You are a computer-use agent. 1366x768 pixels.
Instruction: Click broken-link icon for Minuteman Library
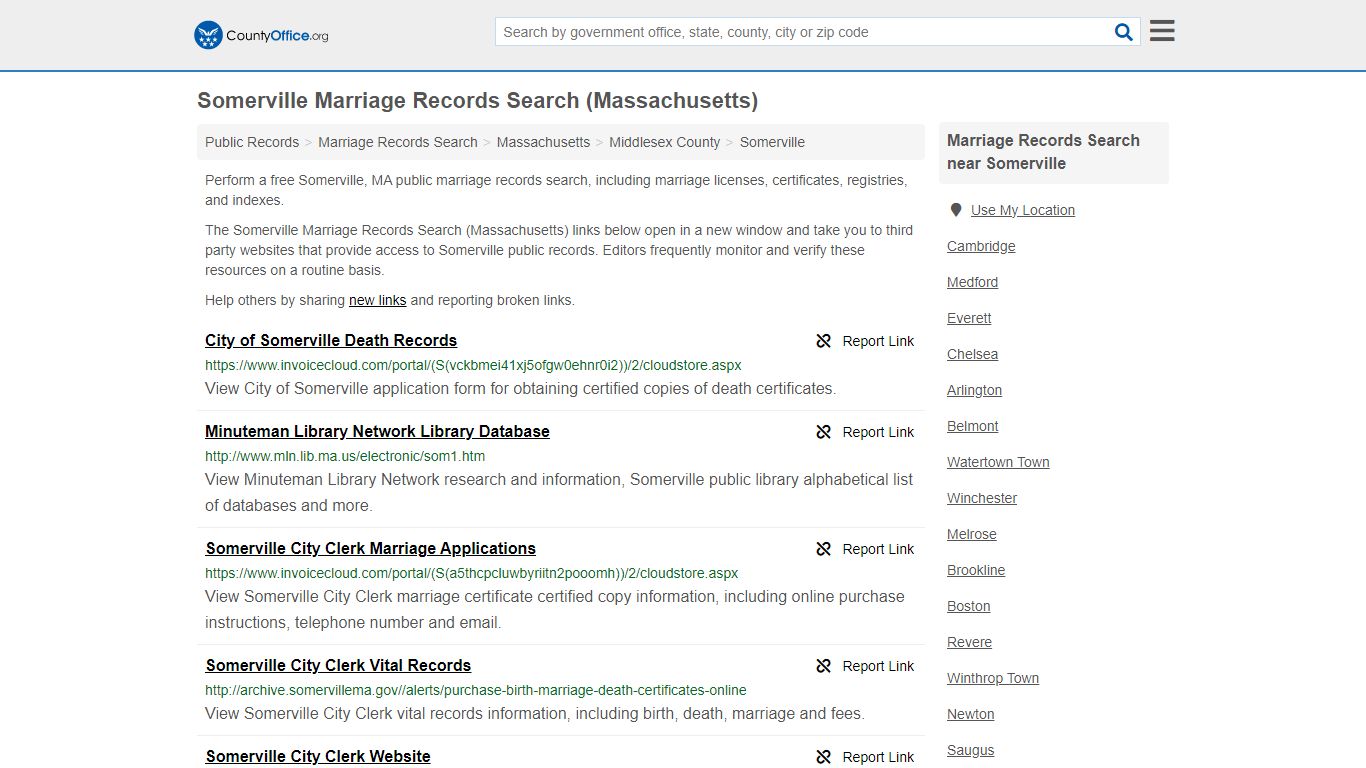click(x=824, y=432)
